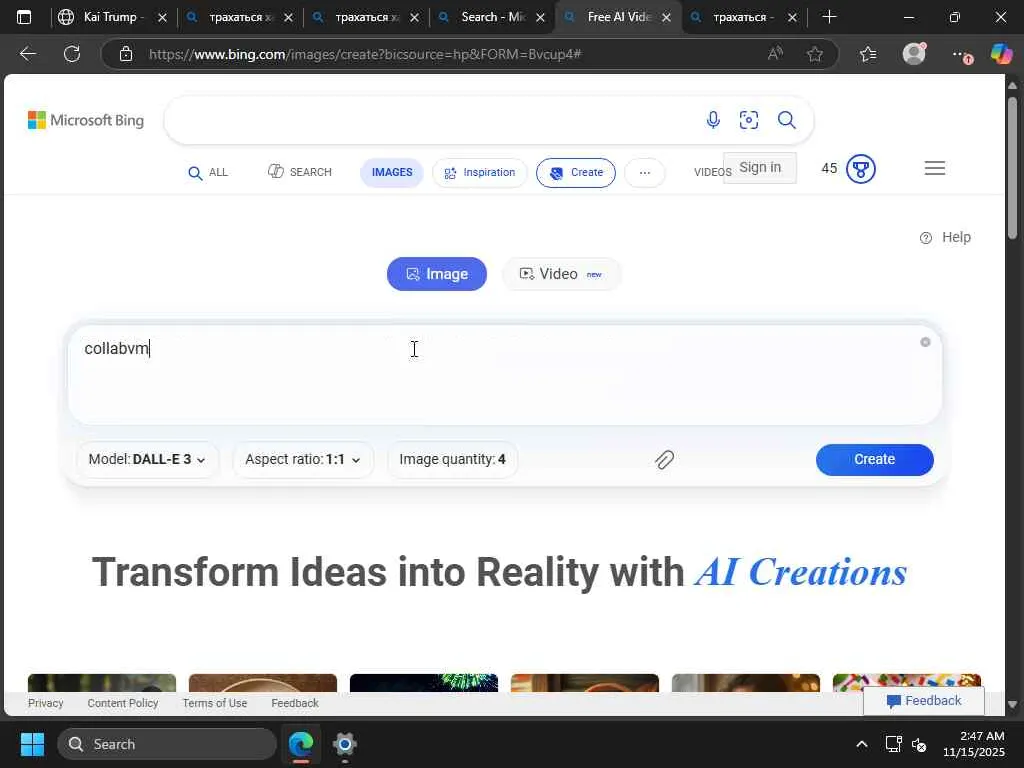Open the Inspiration tab

point(480,172)
